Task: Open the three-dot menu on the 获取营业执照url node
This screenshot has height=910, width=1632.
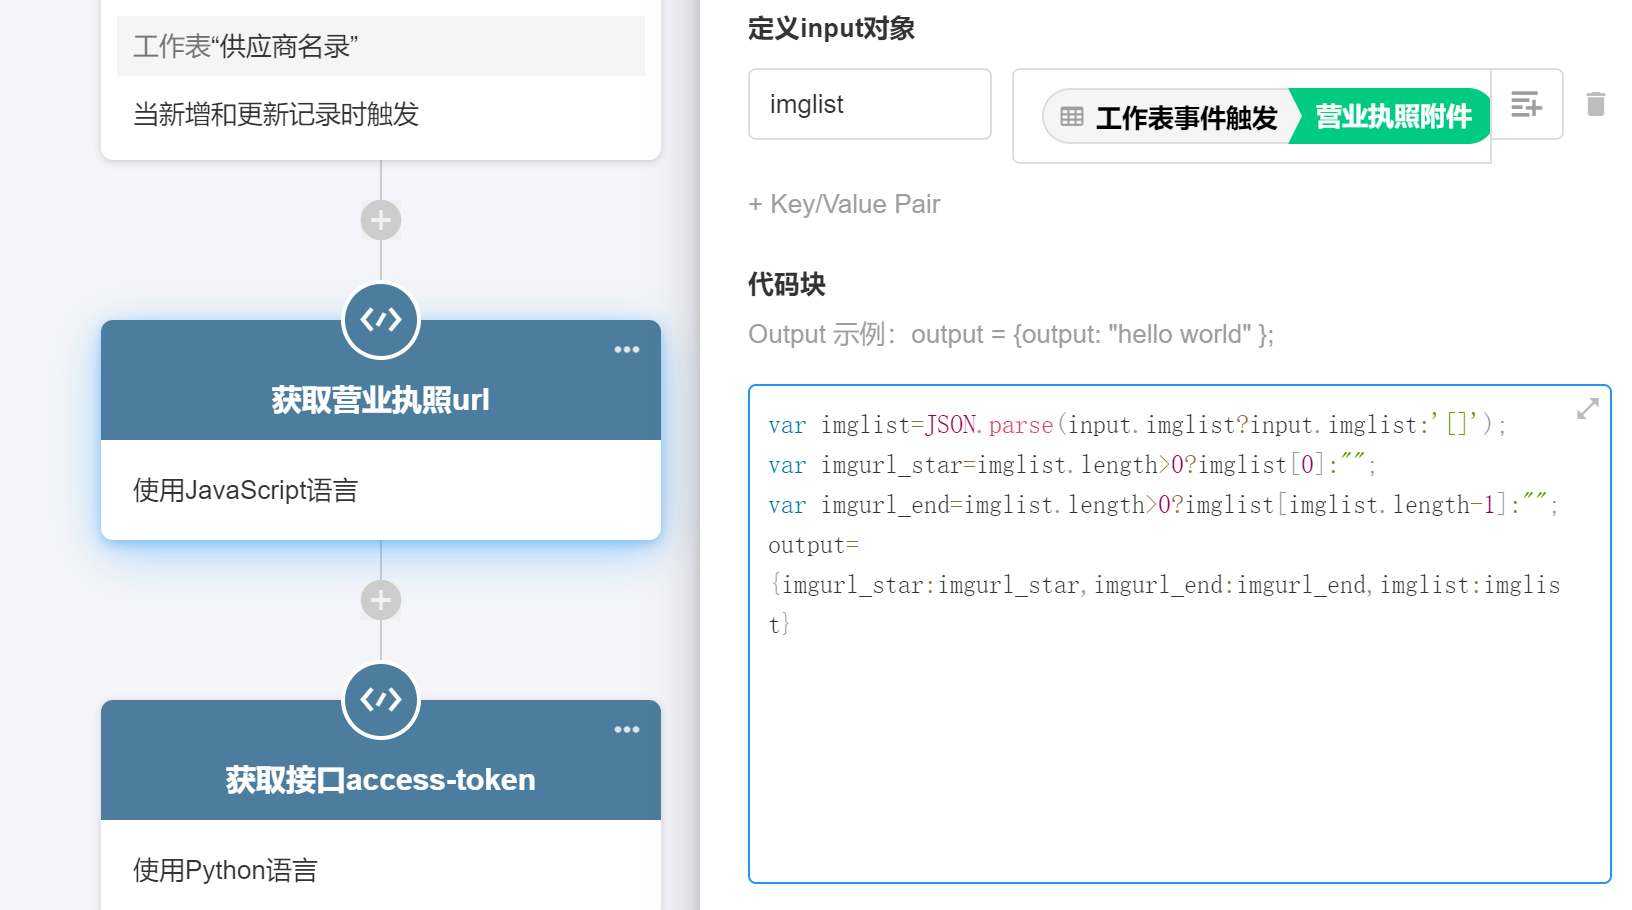Action: (627, 350)
